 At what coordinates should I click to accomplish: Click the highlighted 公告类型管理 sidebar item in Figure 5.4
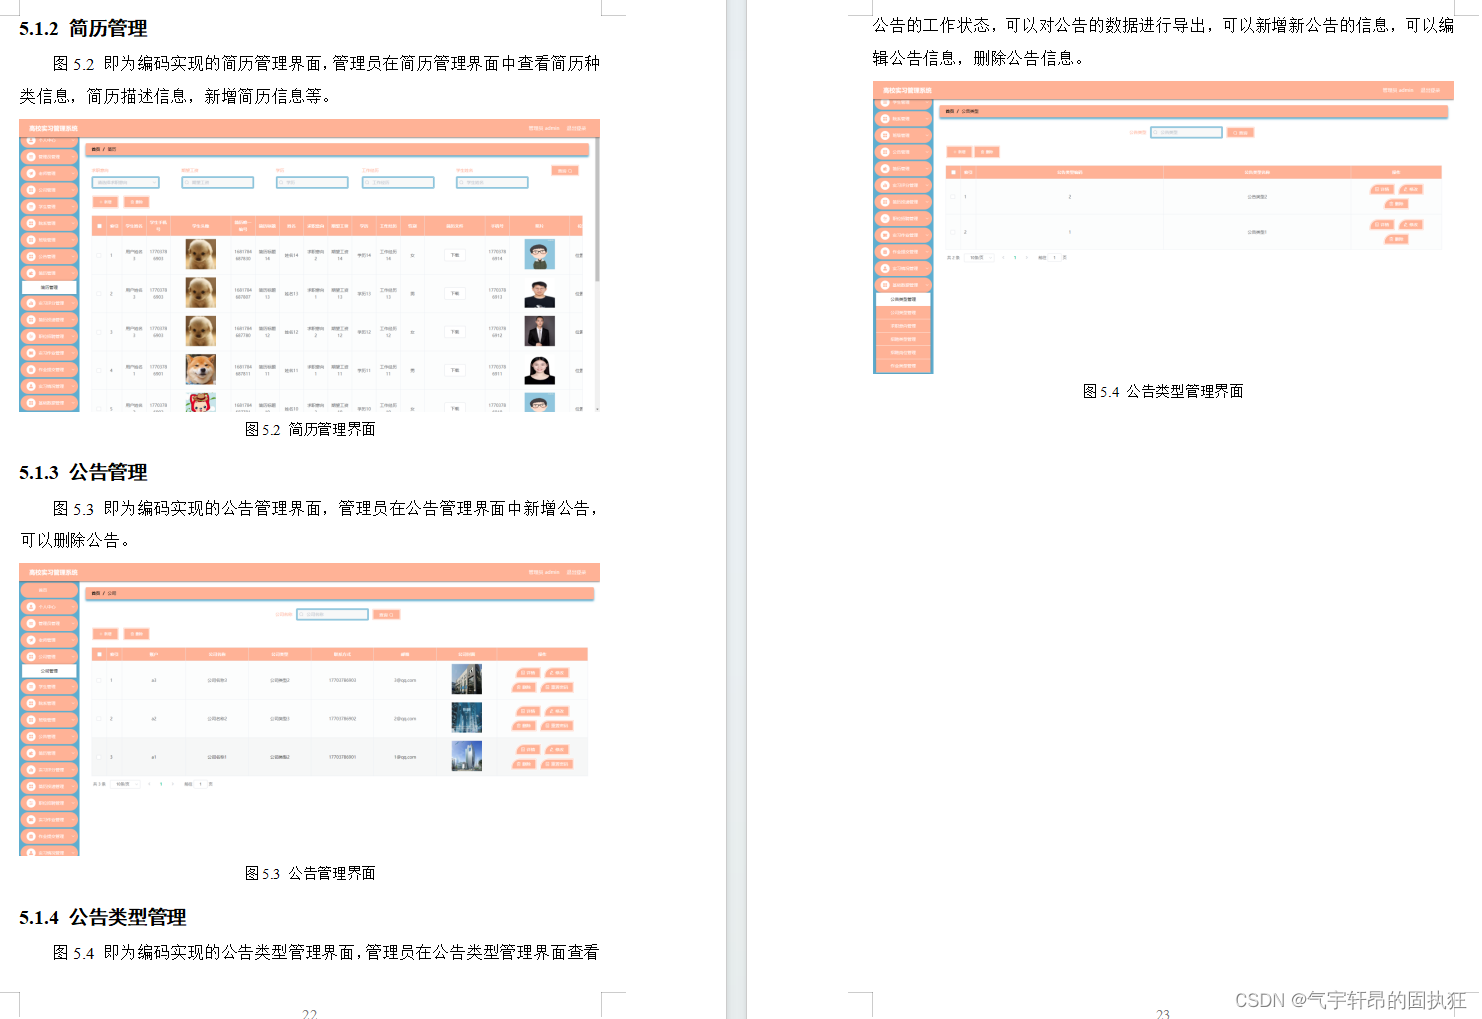pos(903,299)
